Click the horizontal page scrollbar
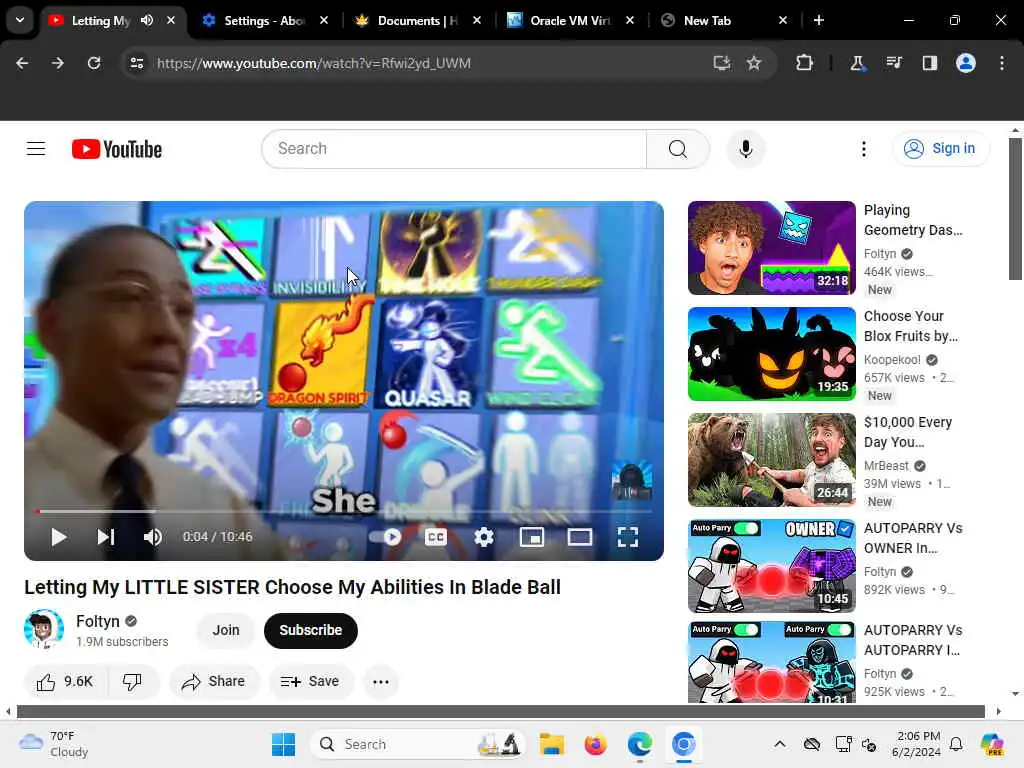 [500, 711]
